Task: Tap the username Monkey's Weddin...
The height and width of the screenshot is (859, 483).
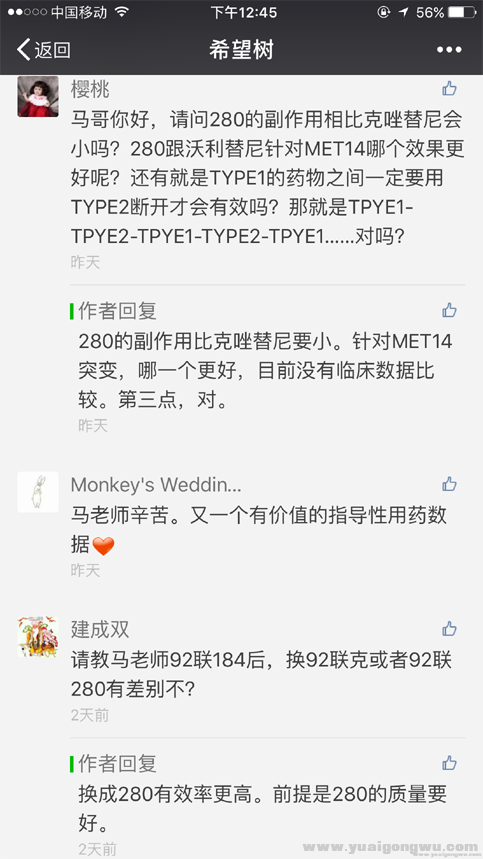Action: (156, 485)
